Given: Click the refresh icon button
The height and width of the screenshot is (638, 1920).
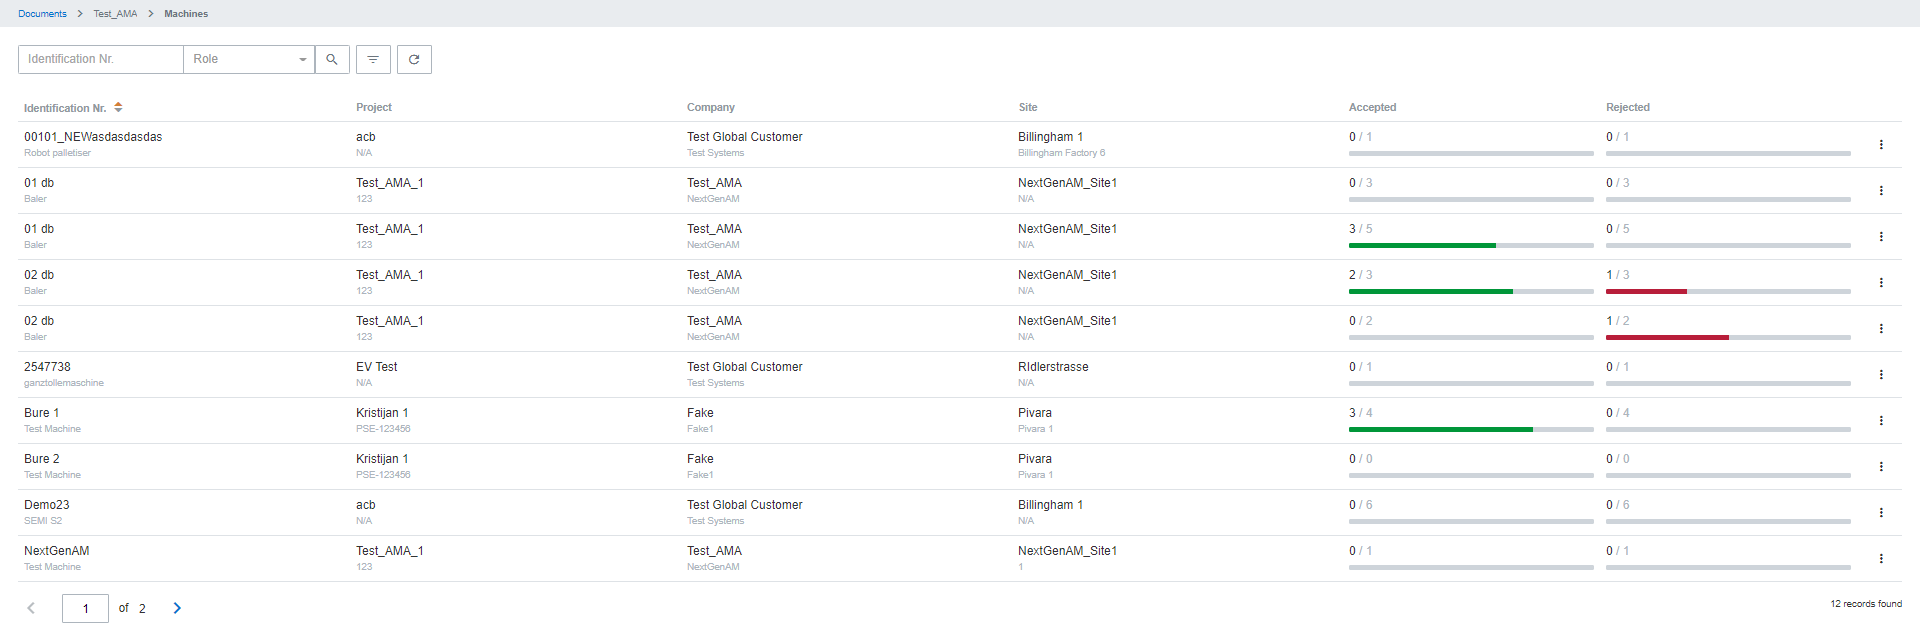Looking at the screenshot, I should [414, 60].
